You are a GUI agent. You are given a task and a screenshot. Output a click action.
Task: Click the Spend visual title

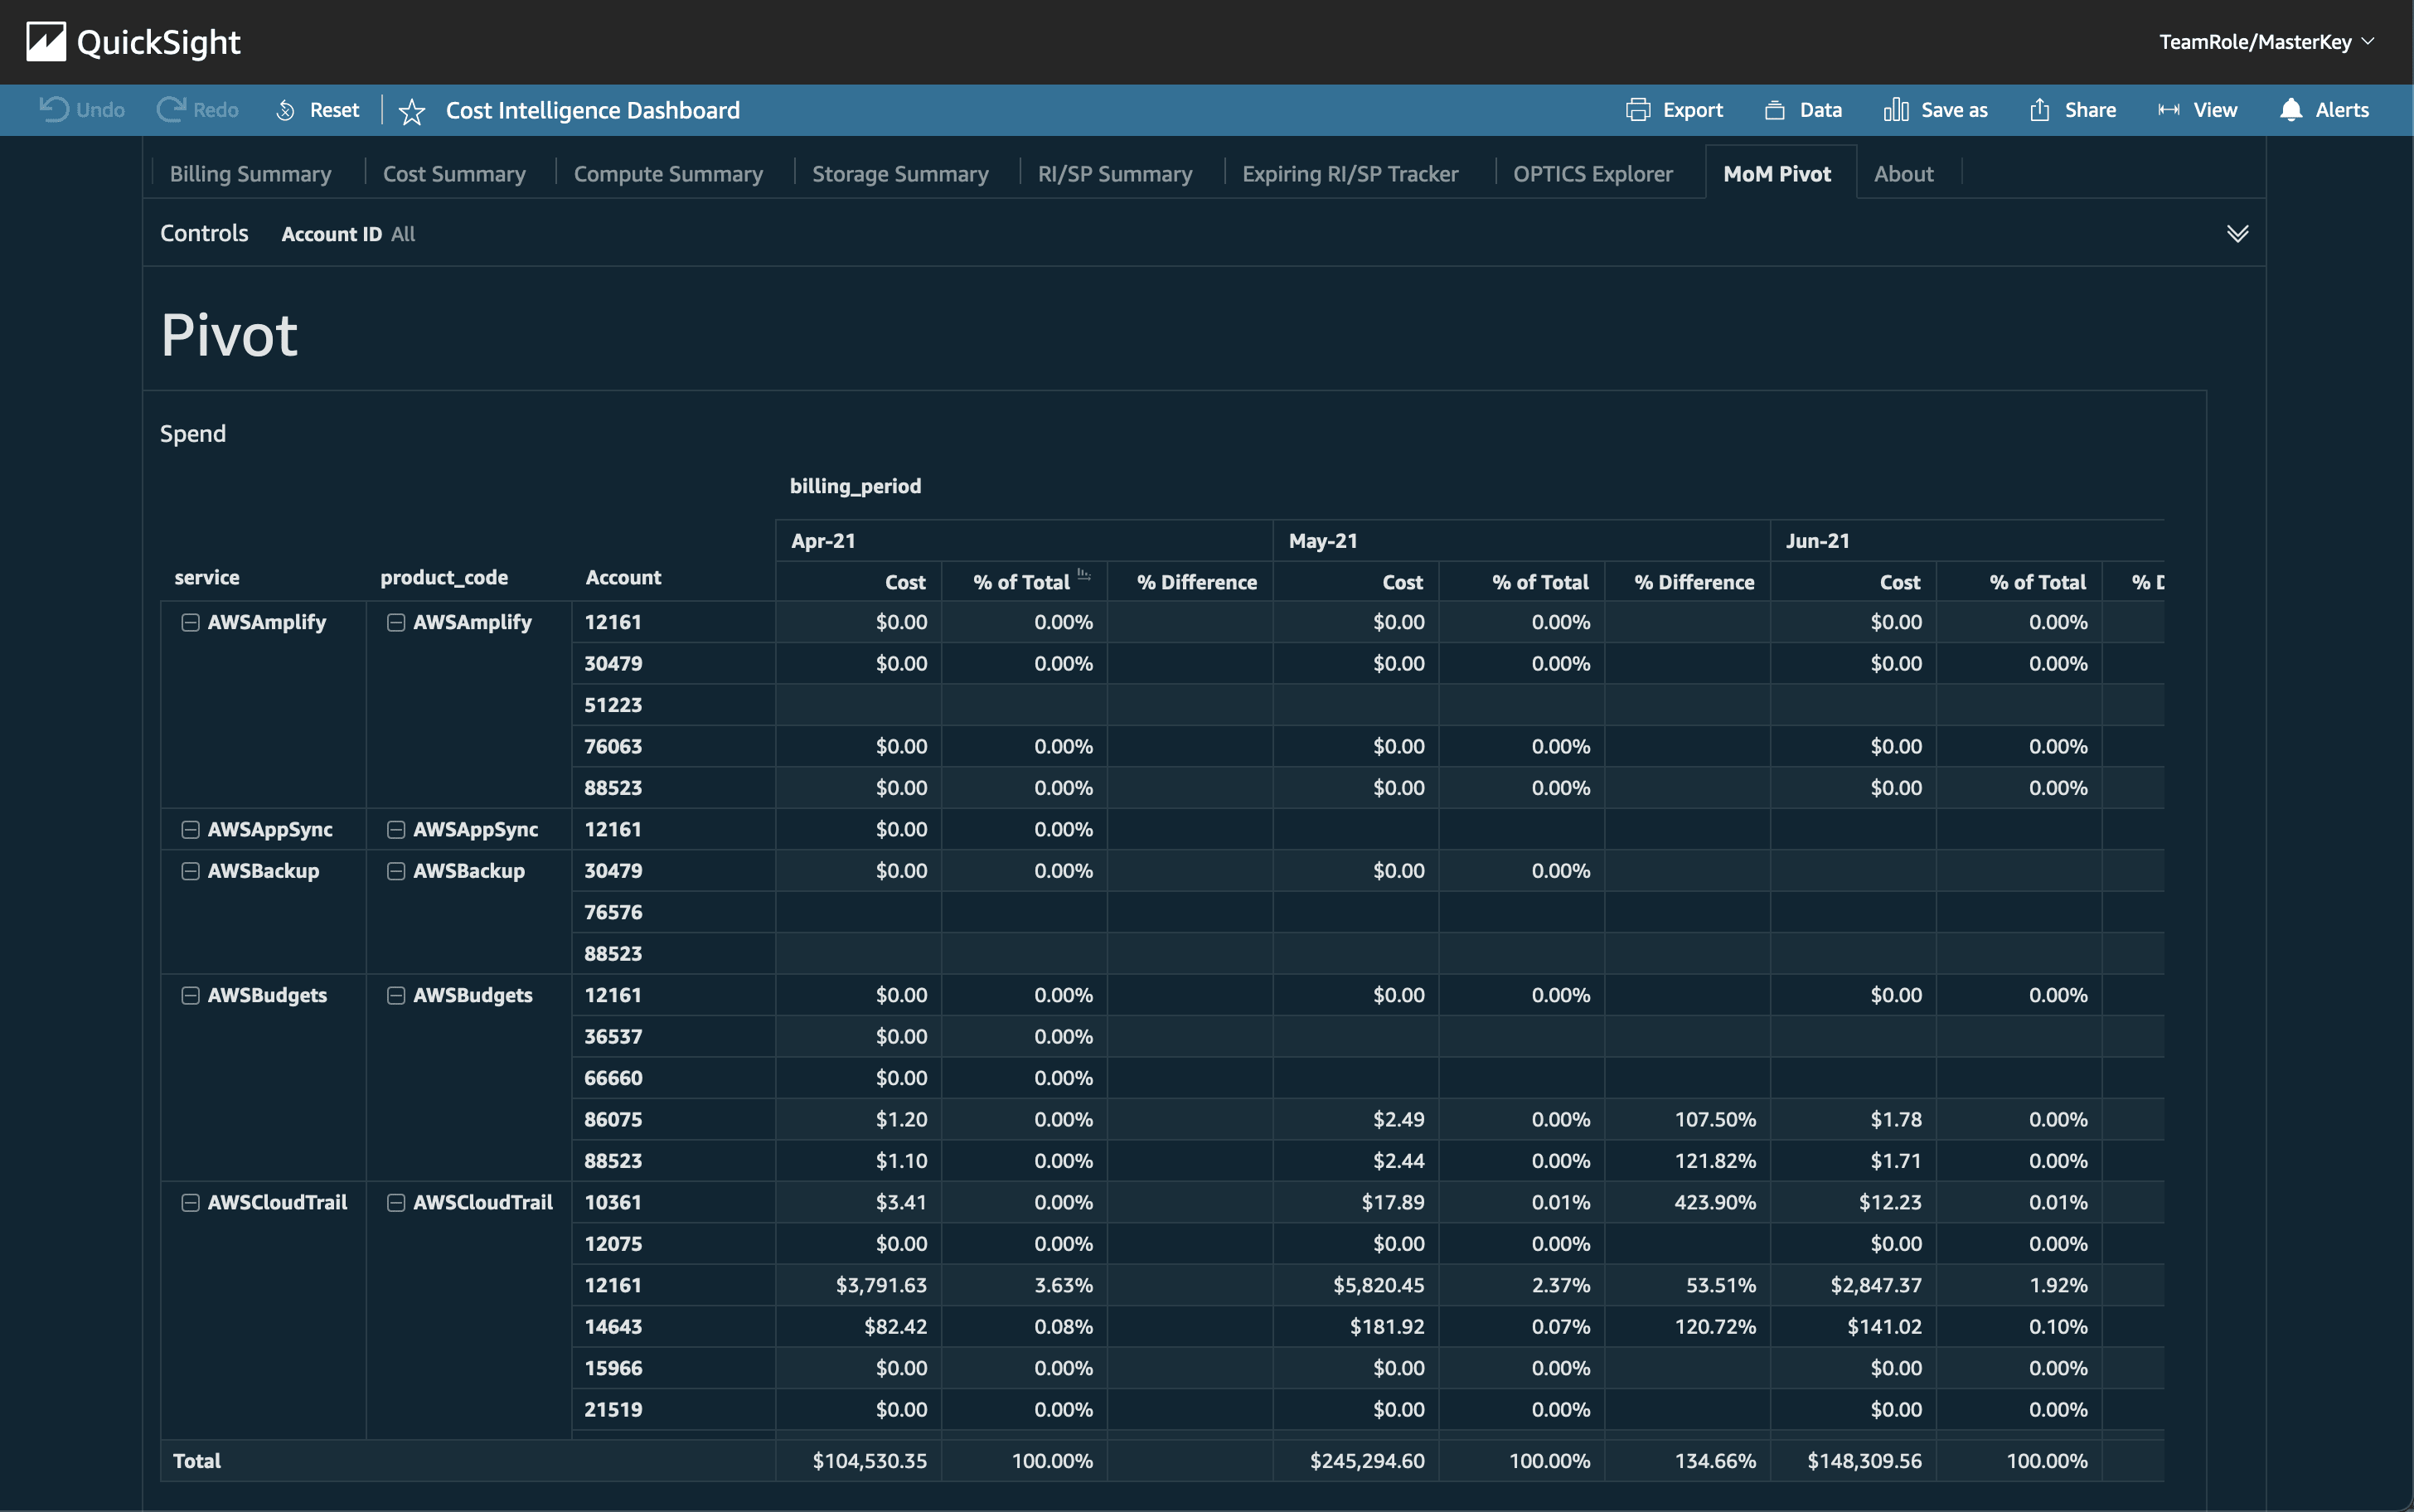click(x=193, y=433)
